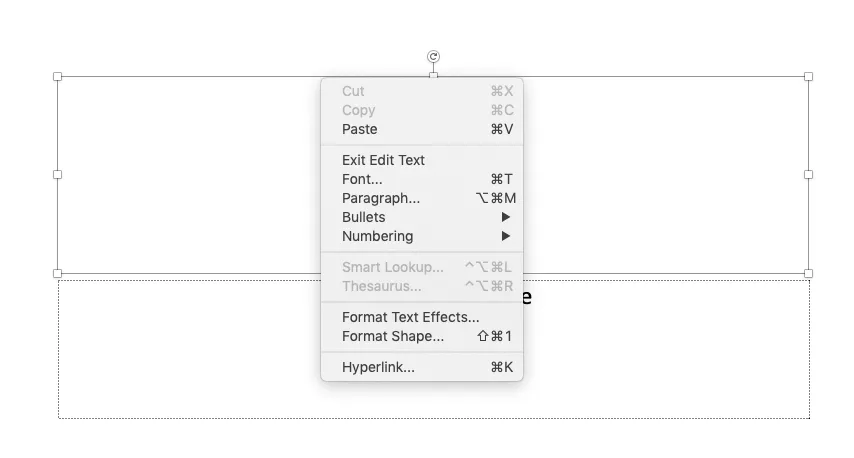Viewport: 854px width, 458px height.
Task: Click the left-middle resize handle
Action: pyautogui.click(x=57, y=174)
